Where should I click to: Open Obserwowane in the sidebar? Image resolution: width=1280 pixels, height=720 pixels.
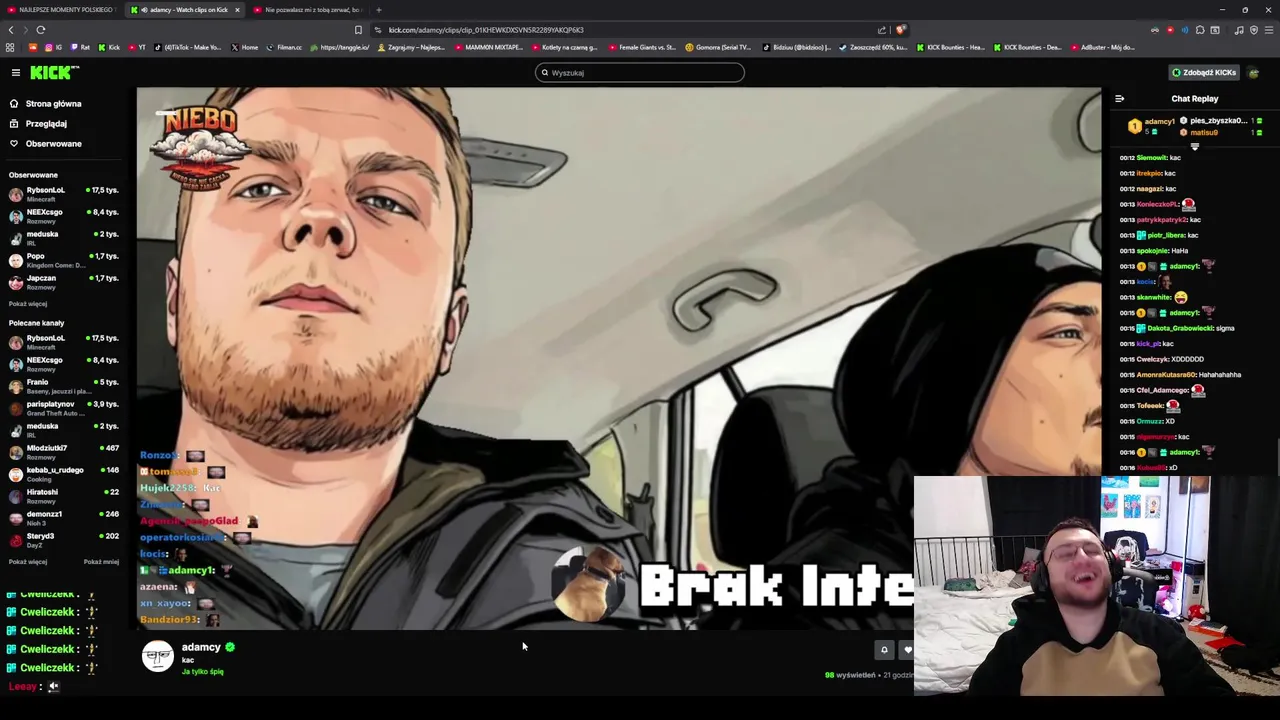tap(53, 144)
